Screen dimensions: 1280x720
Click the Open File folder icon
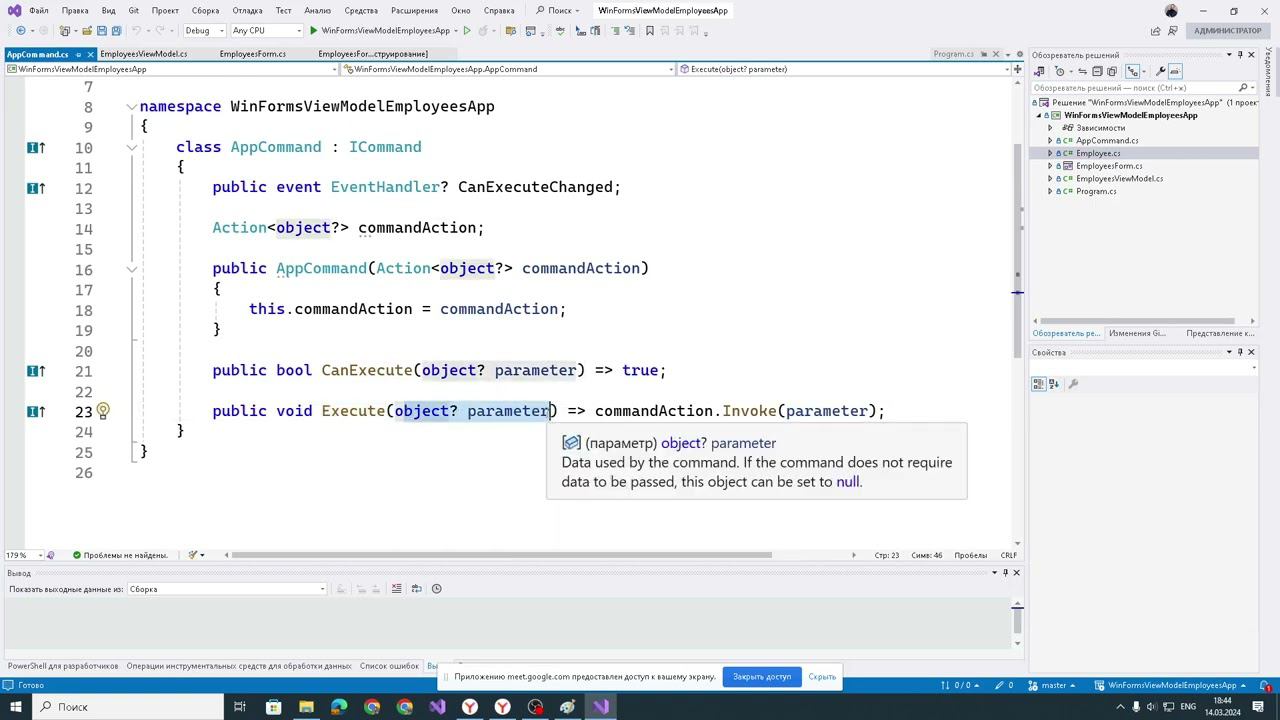[x=86, y=31]
